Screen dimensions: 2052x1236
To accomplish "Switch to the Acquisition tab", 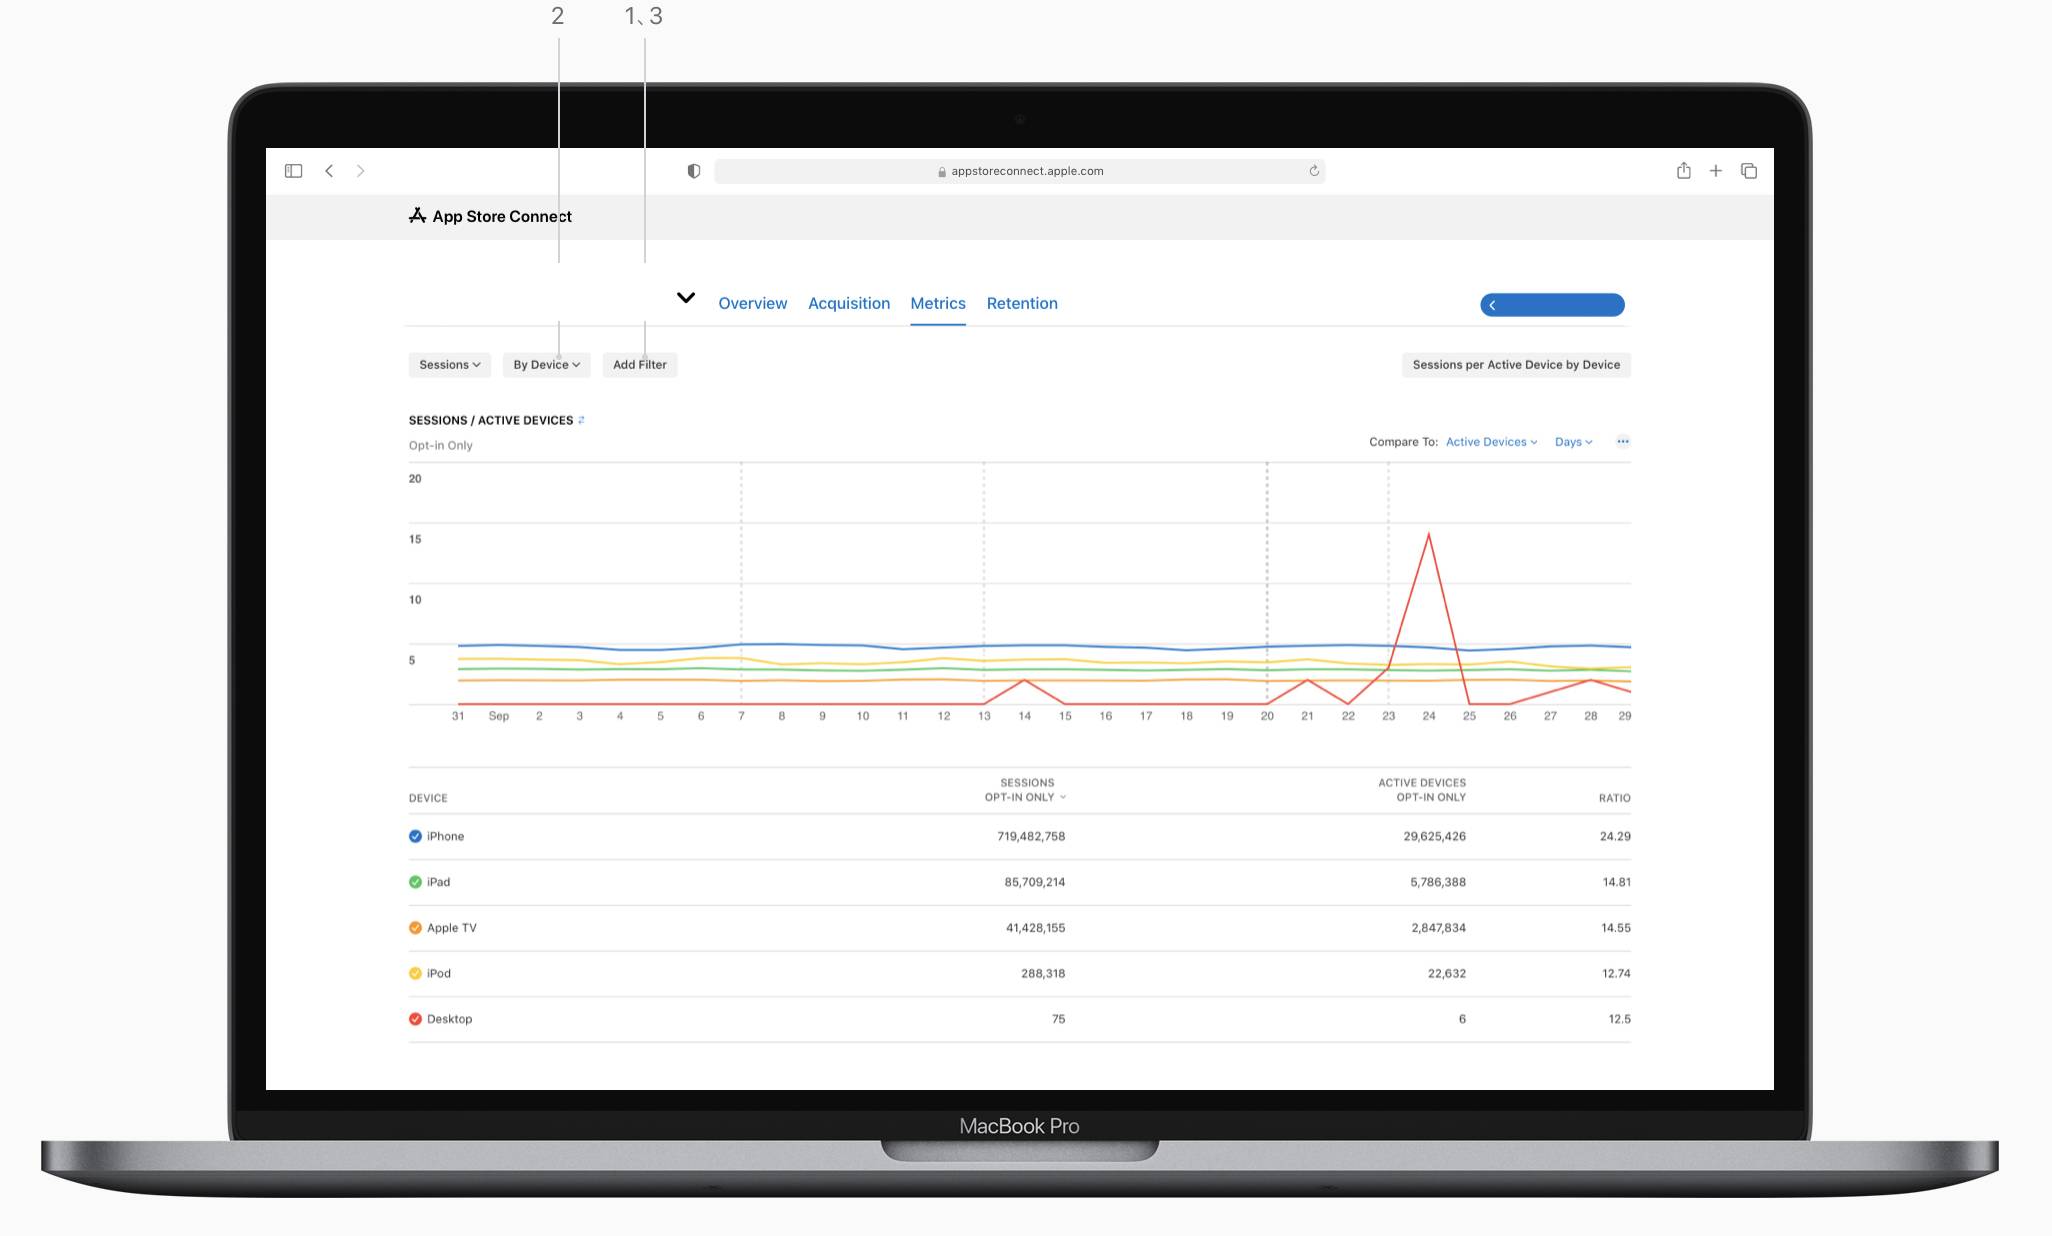I will [849, 303].
